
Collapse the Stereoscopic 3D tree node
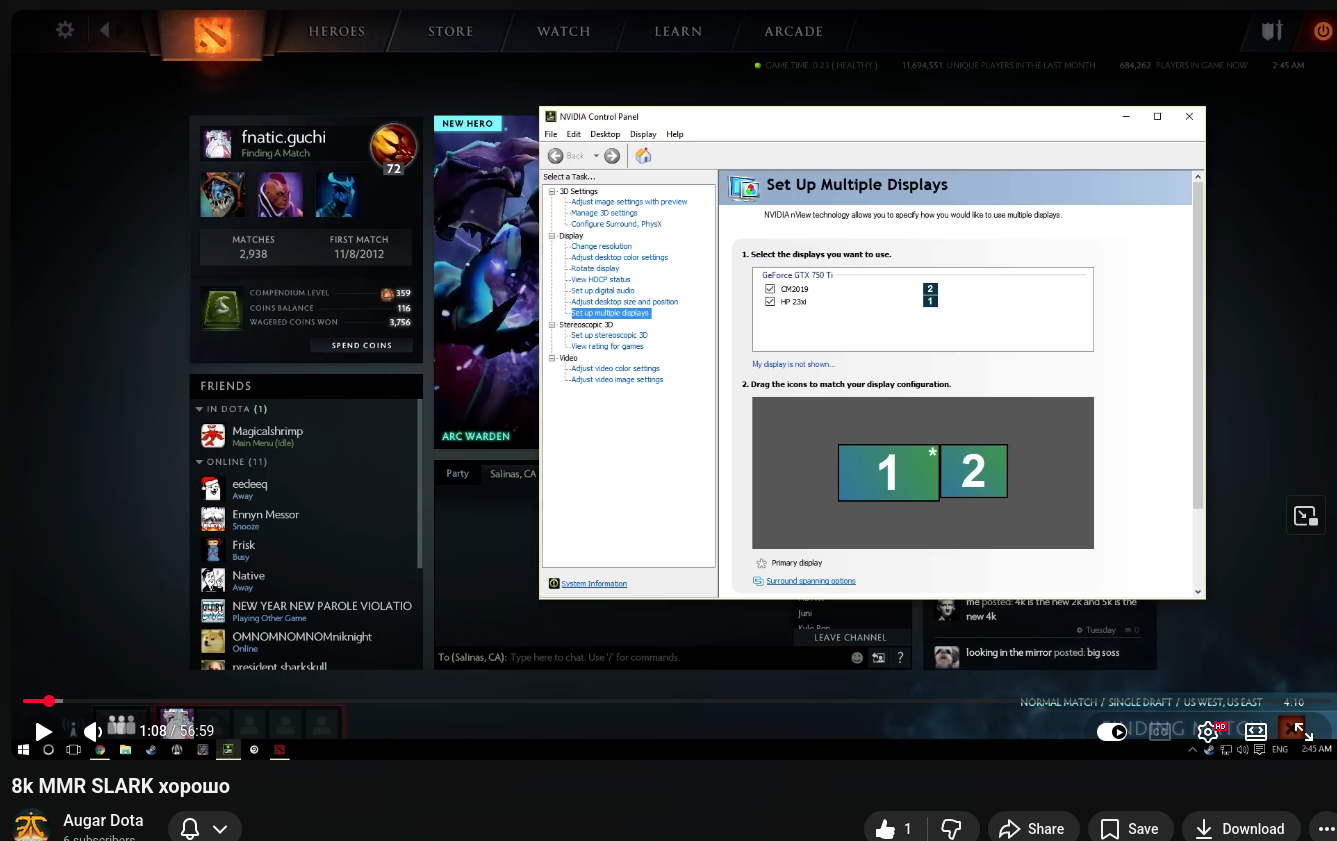[551, 325]
